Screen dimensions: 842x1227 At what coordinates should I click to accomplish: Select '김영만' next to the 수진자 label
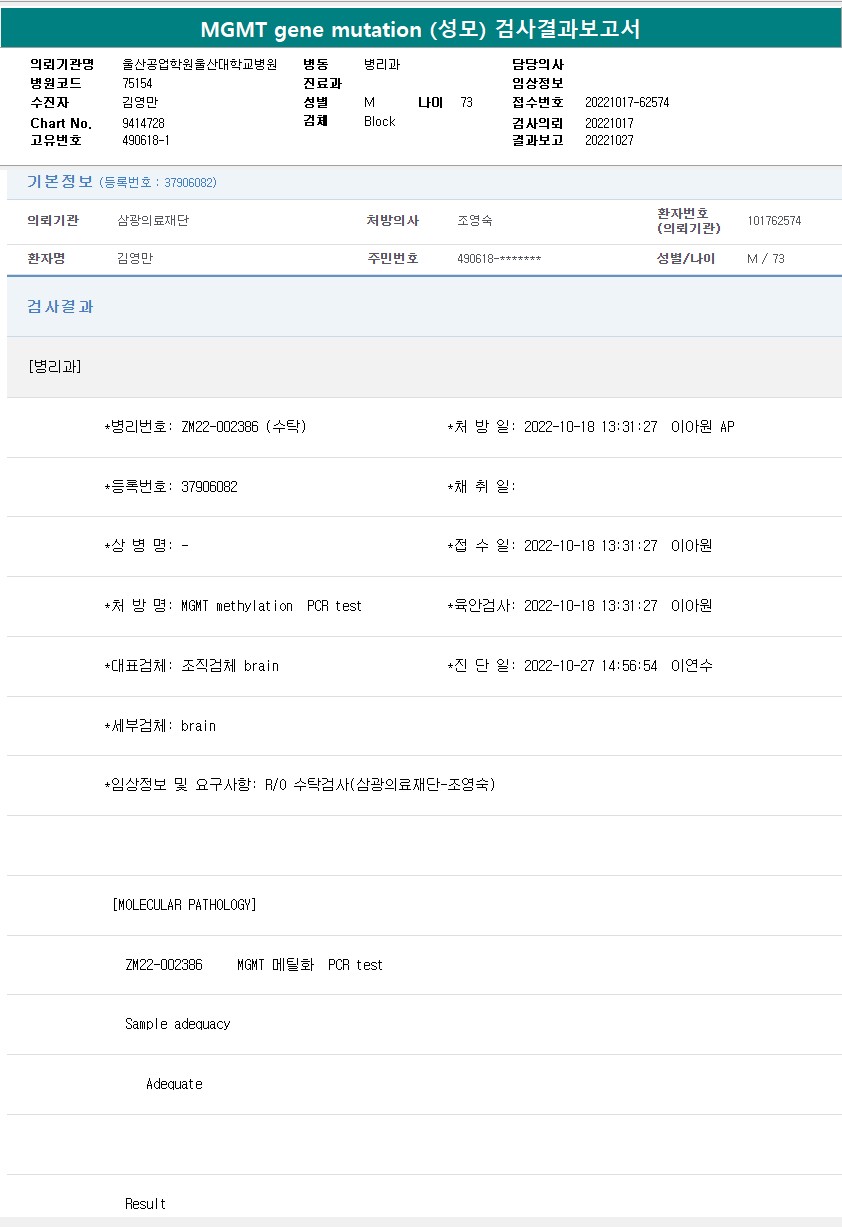click(x=140, y=103)
